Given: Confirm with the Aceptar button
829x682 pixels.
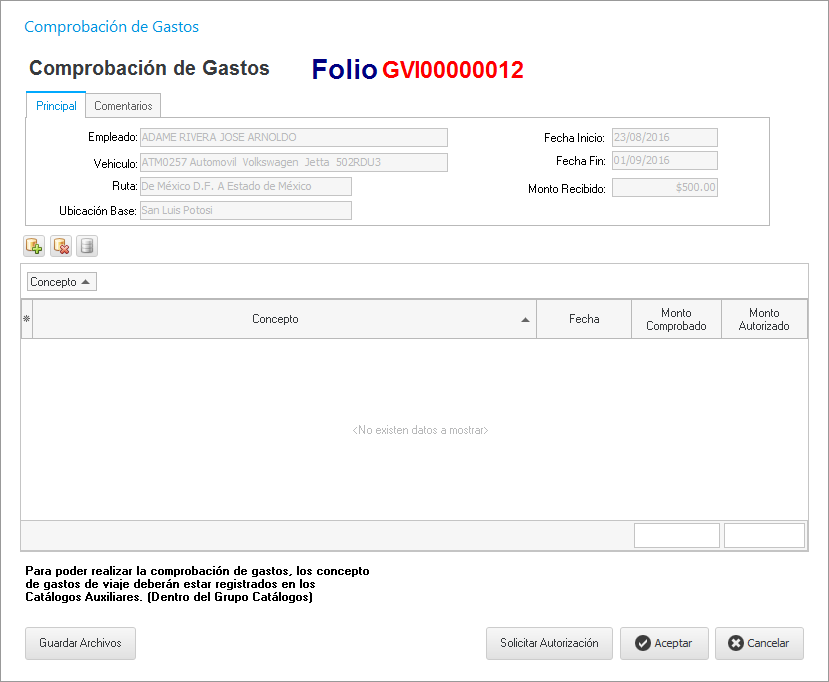Looking at the screenshot, I should pos(664,643).
